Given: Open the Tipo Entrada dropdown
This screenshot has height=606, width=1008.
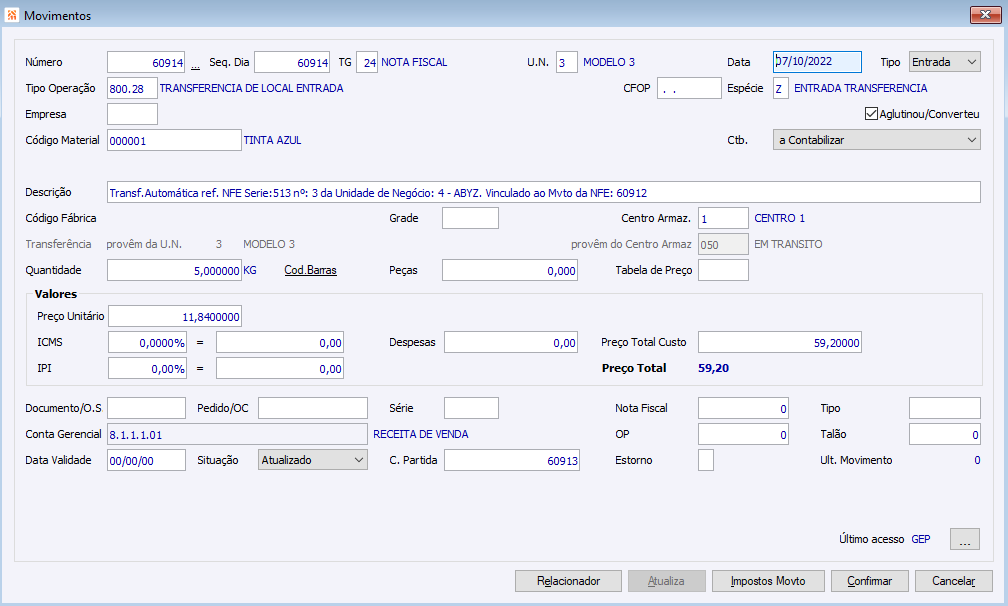Looking at the screenshot, I should [944, 62].
